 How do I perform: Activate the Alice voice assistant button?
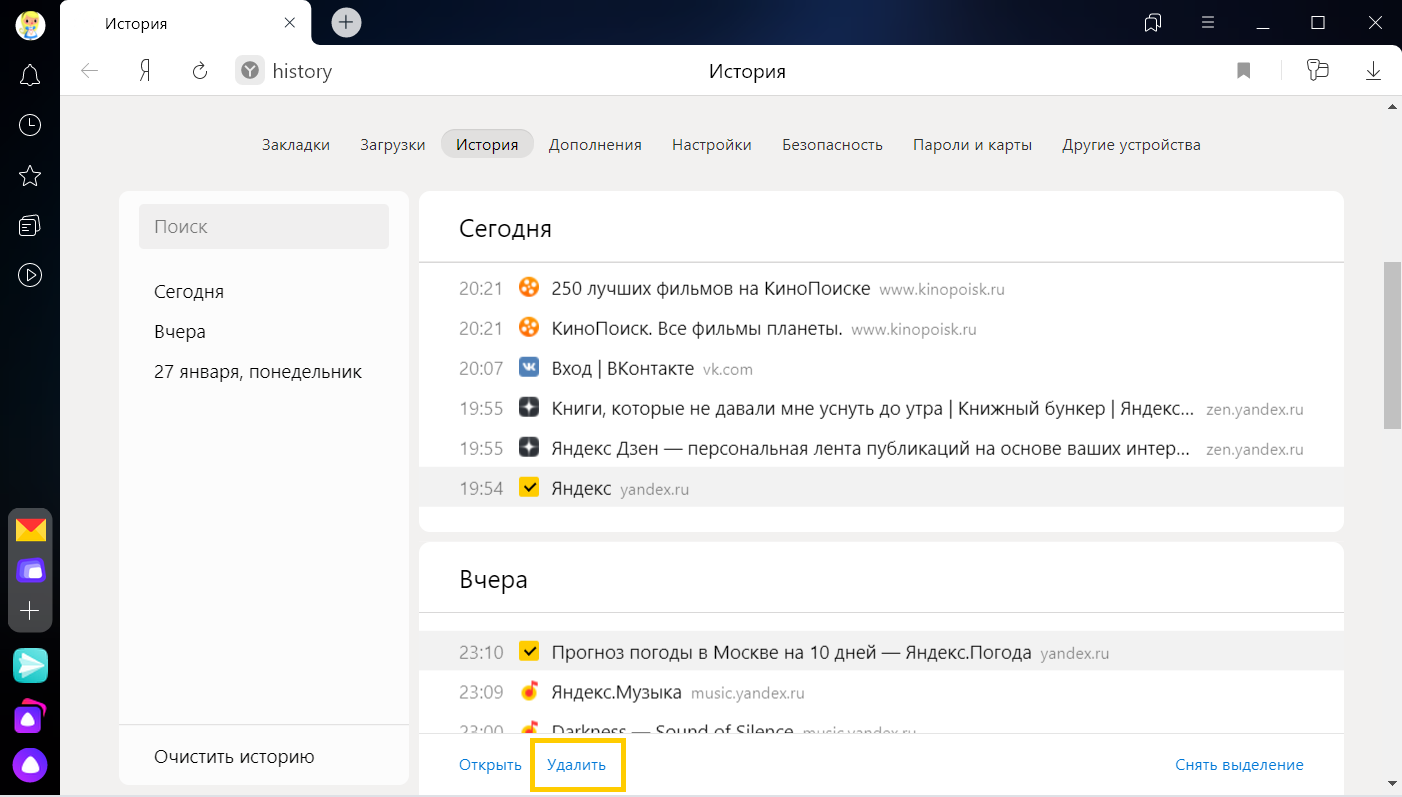pos(30,765)
